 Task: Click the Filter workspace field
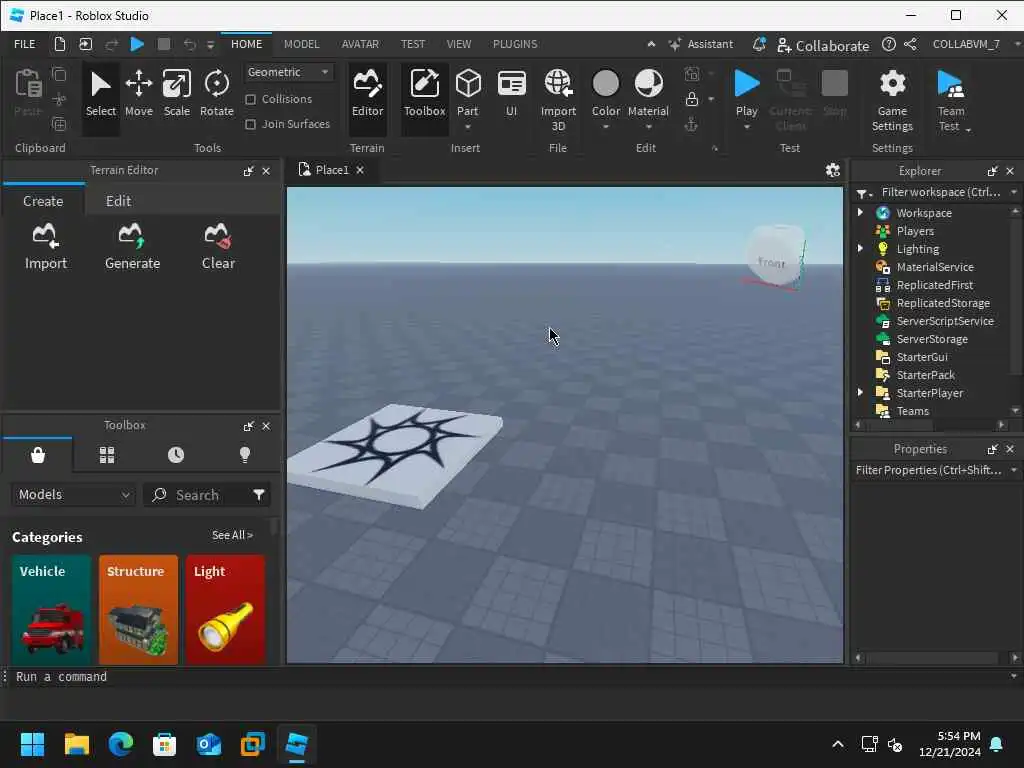pos(940,192)
